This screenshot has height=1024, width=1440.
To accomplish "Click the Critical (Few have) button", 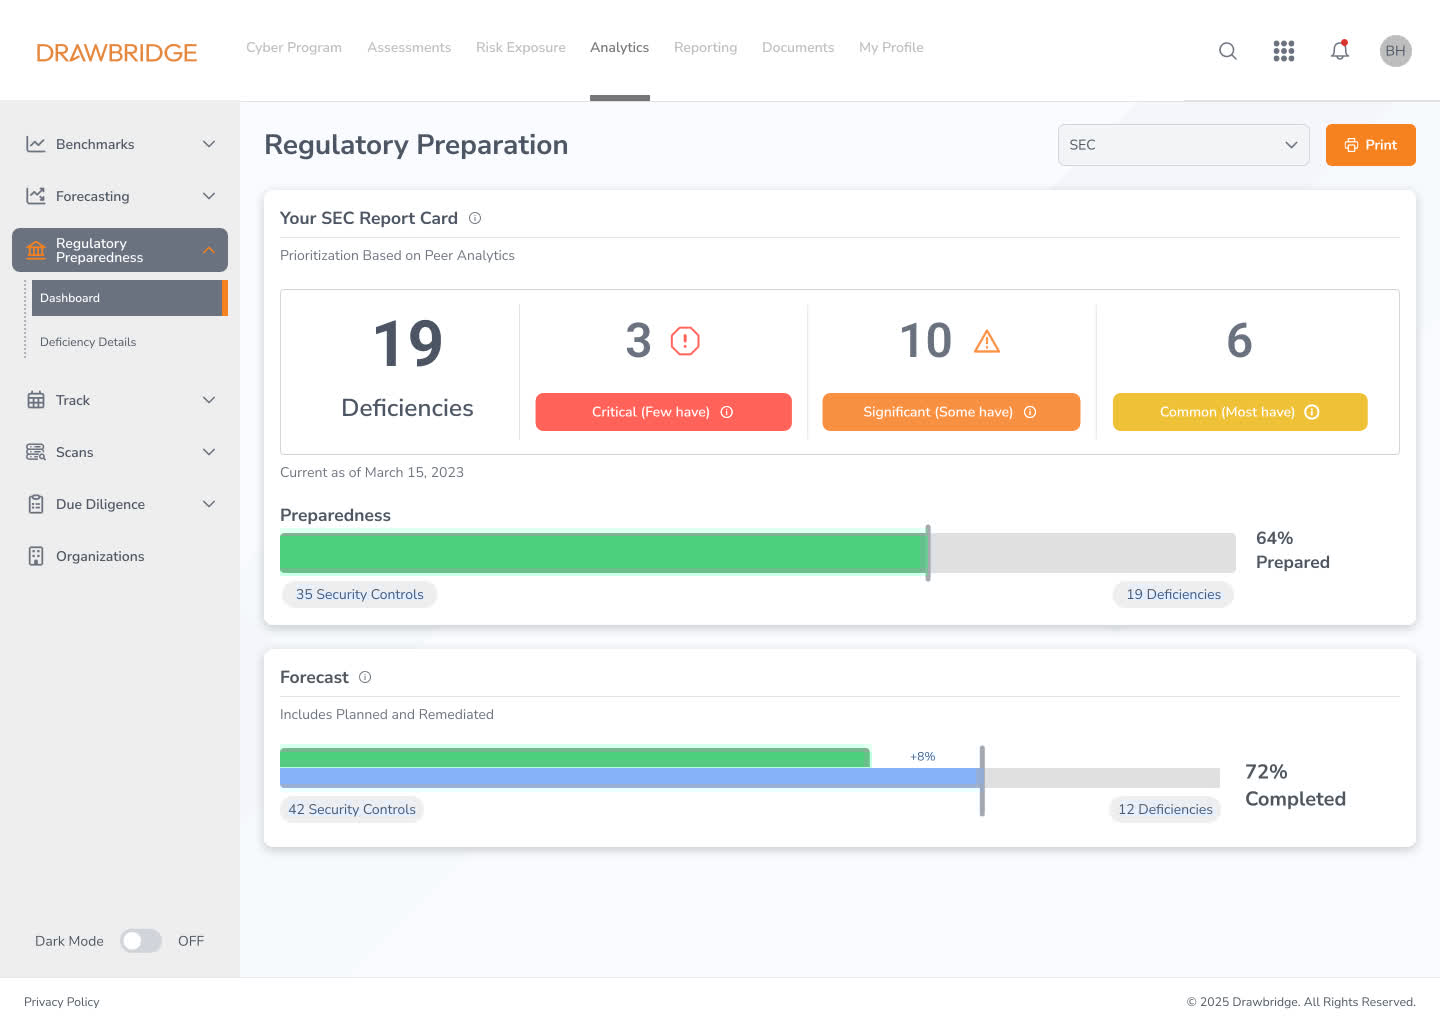I will [x=663, y=412].
